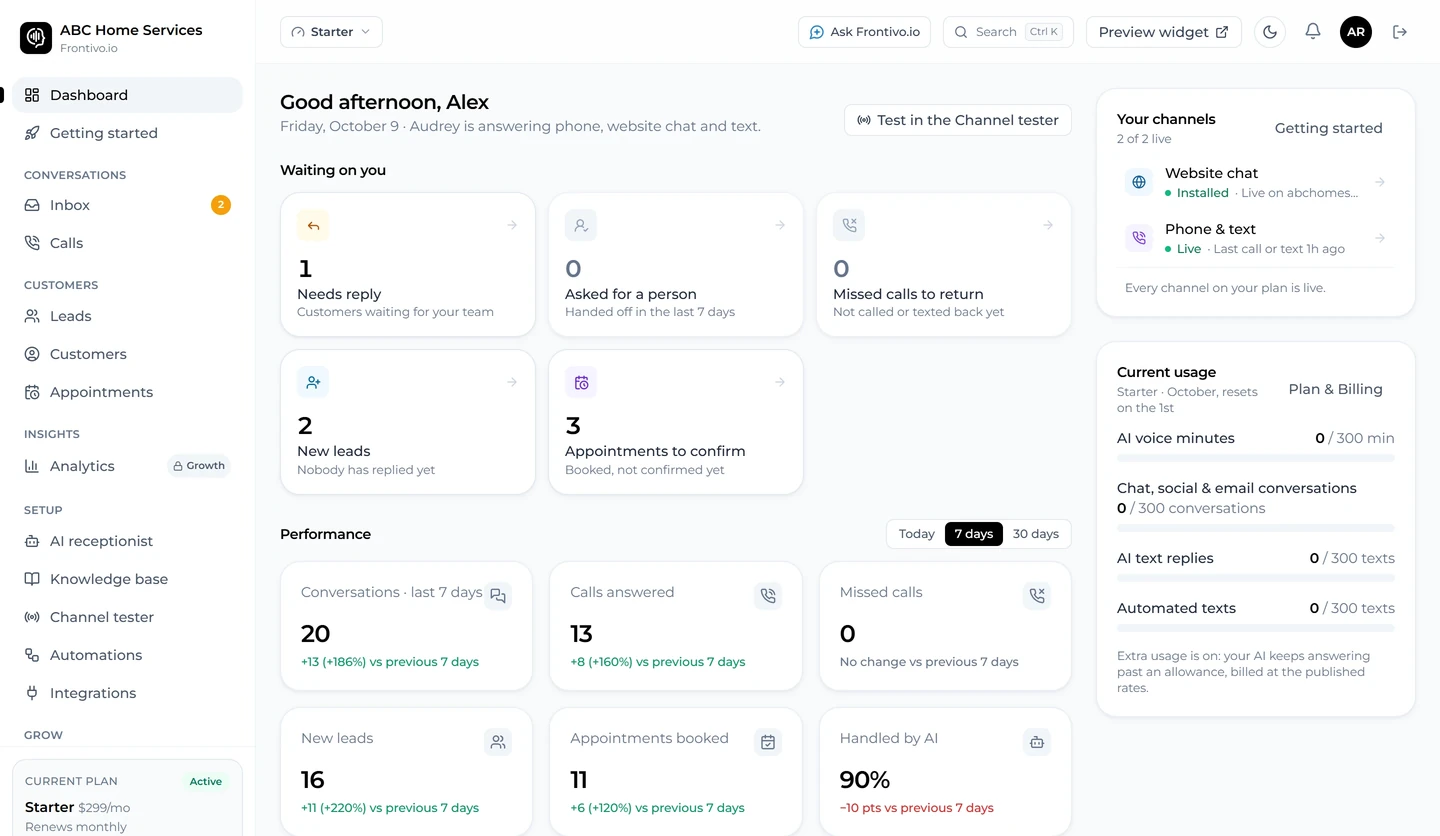The height and width of the screenshot is (836, 1440).
Task: Click Calls answered phone icon
Action: click(x=768, y=596)
